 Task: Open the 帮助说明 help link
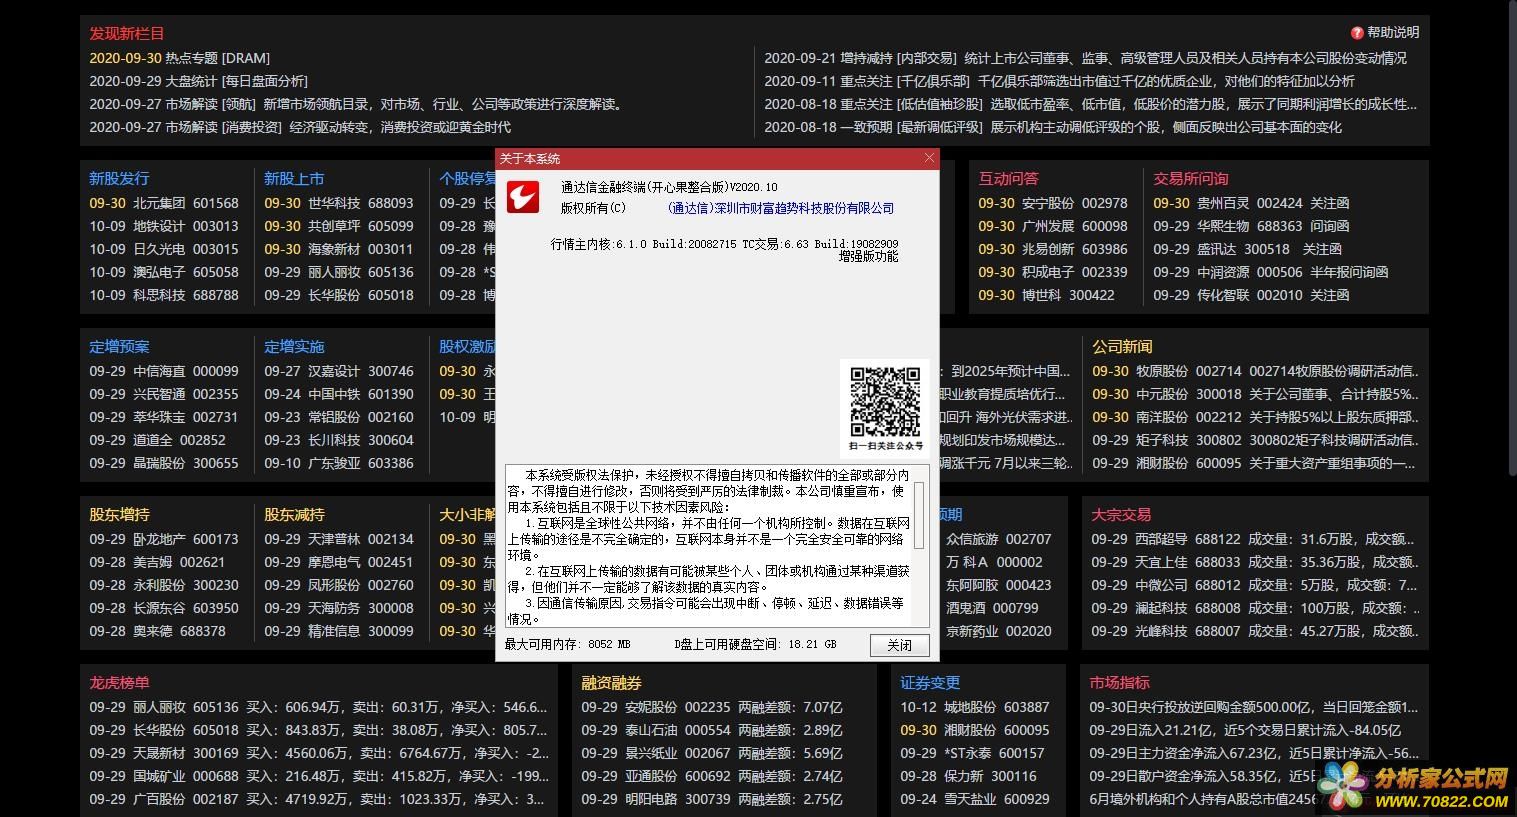click(1393, 32)
